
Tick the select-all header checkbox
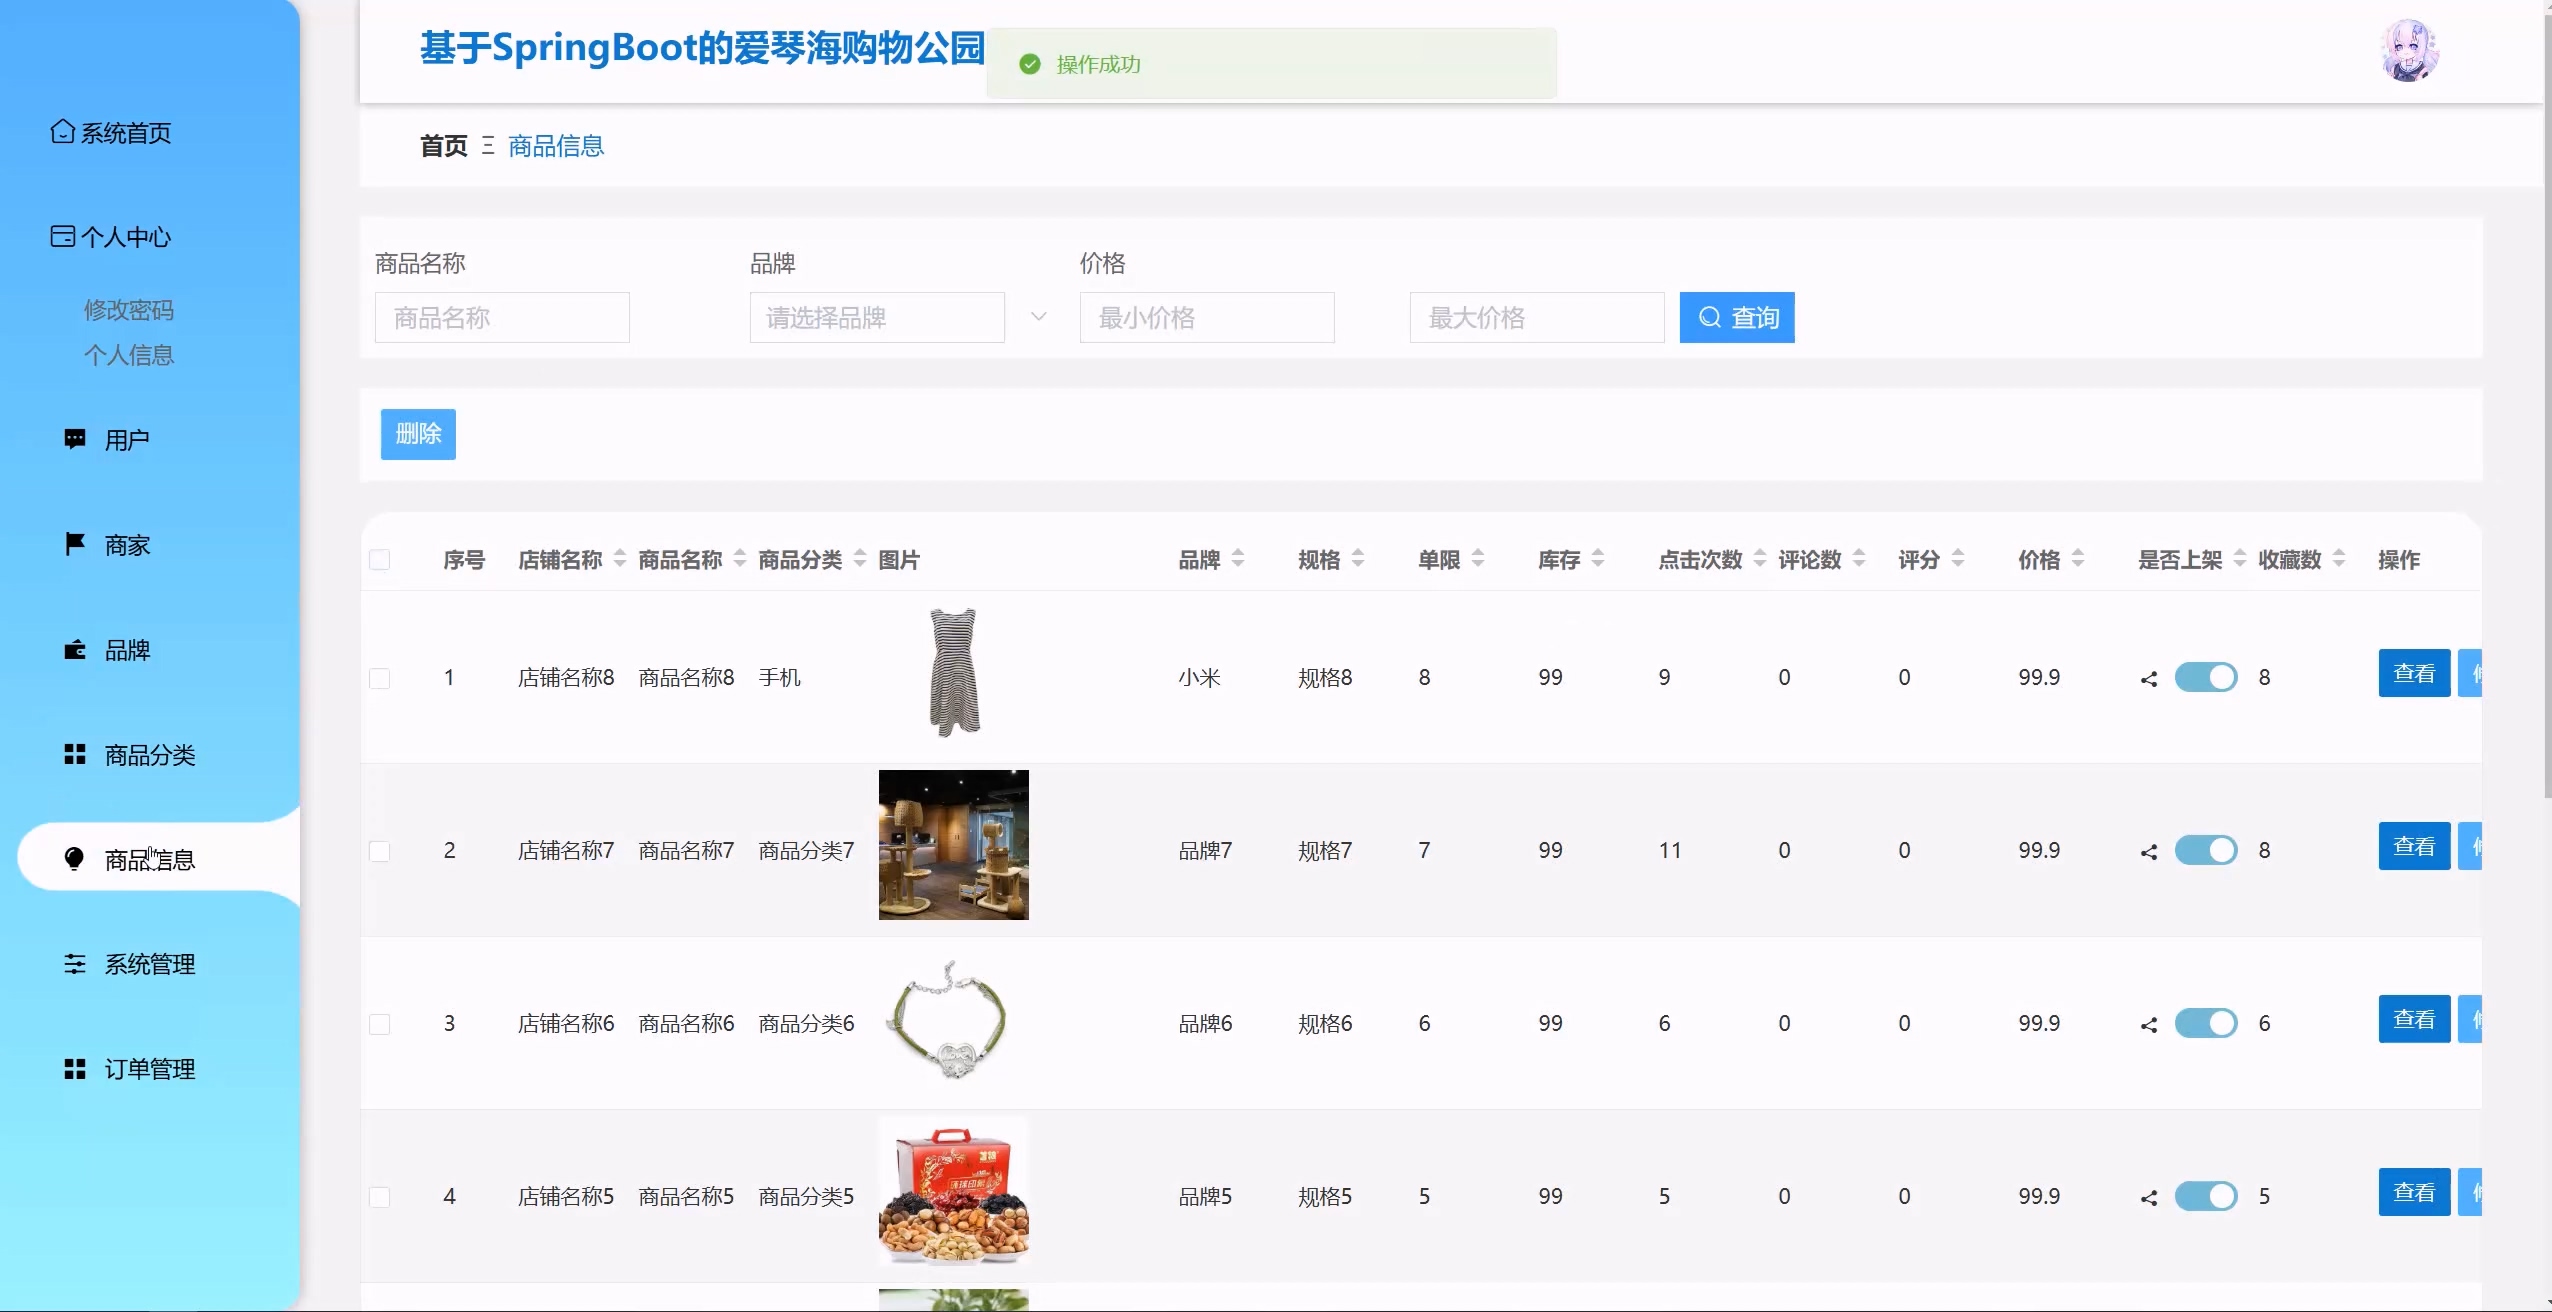(x=380, y=560)
